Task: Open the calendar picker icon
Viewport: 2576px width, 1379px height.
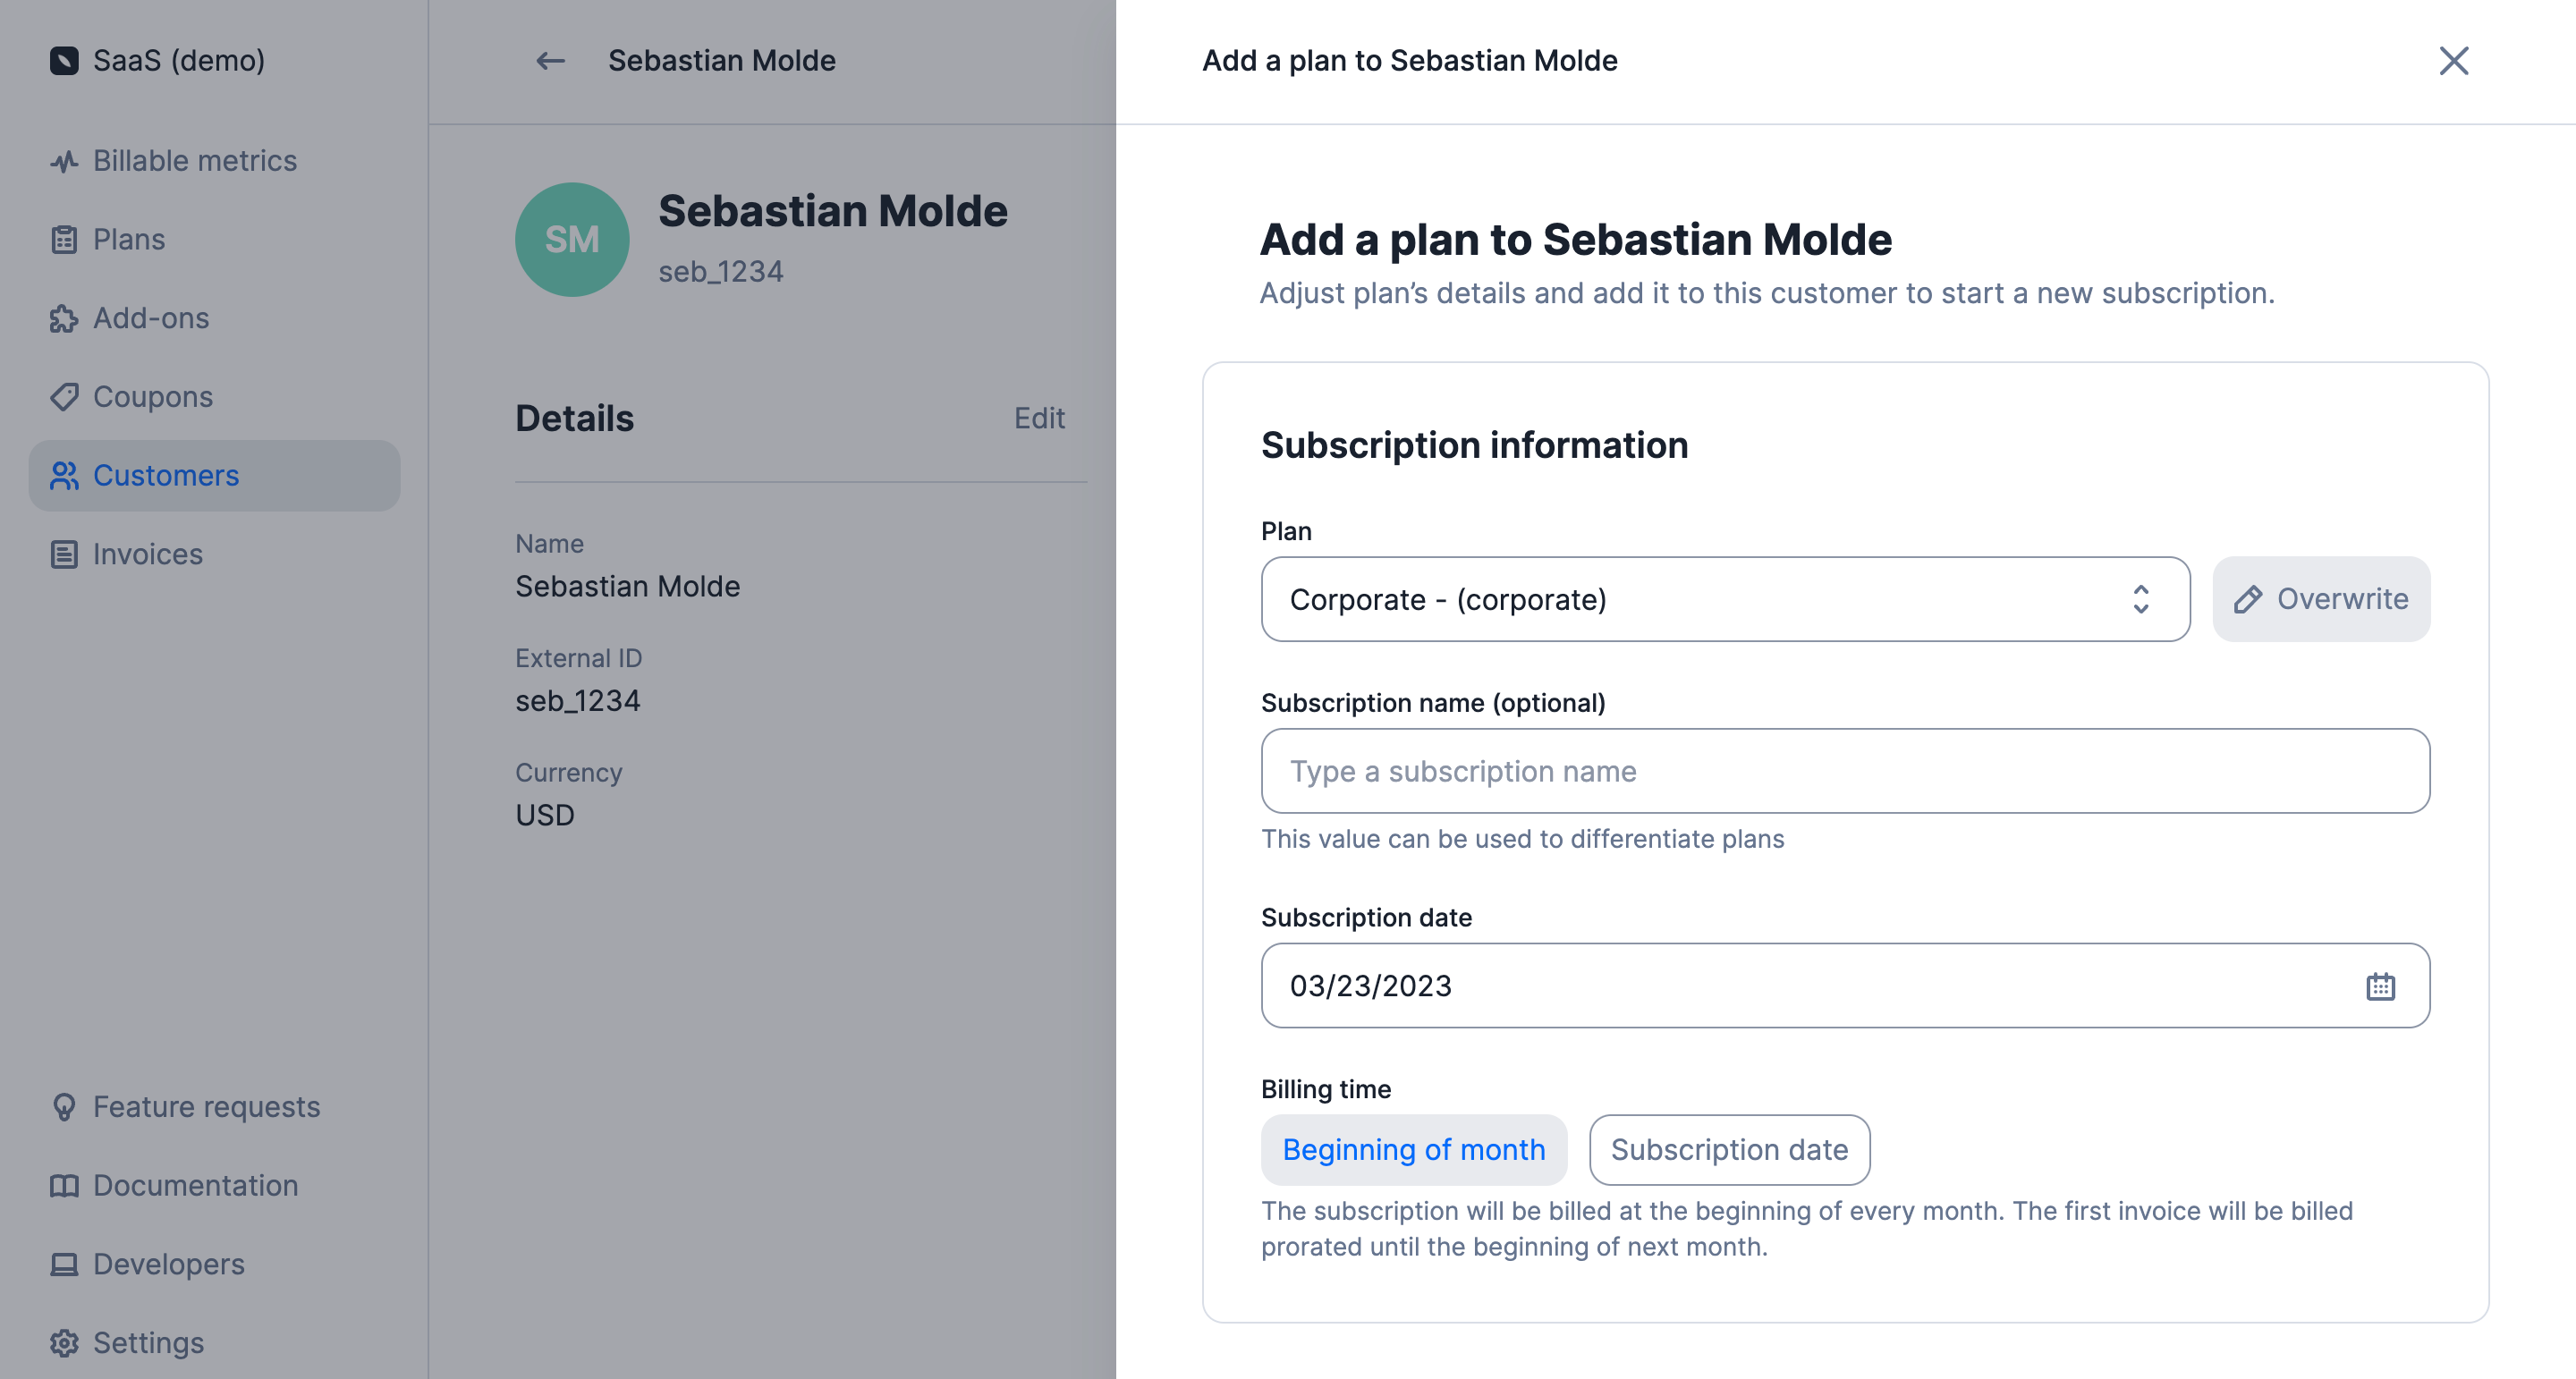Action: pyautogui.click(x=2380, y=986)
